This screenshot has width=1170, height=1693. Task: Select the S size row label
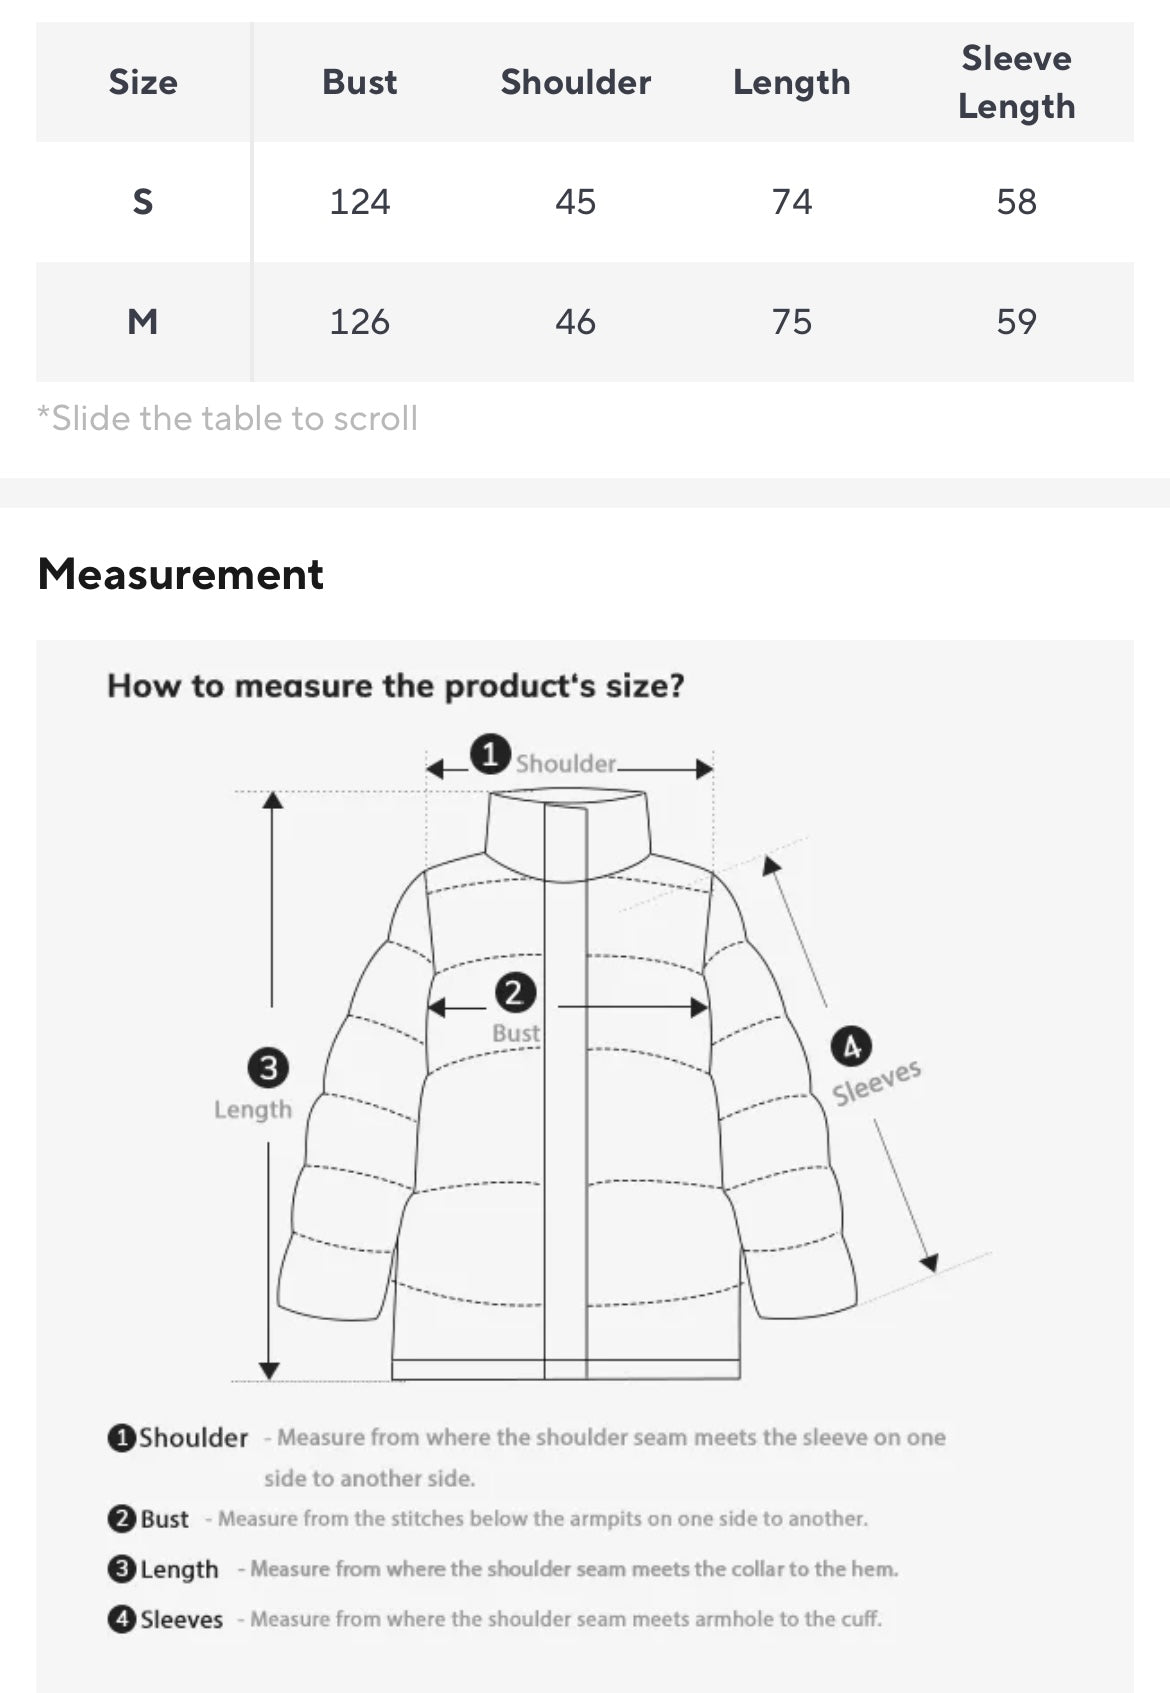[x=143, y=202]
